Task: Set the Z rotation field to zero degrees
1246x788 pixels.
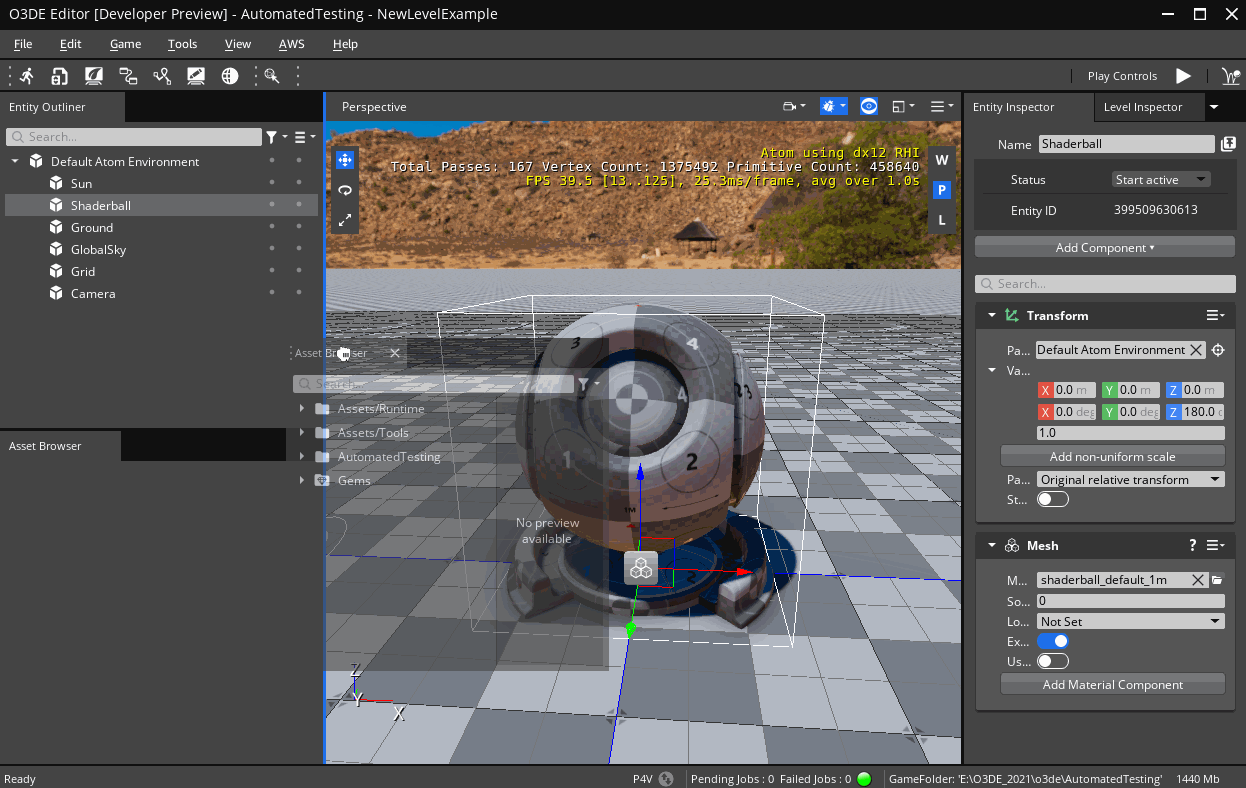Action: (x=1196, y=411)
